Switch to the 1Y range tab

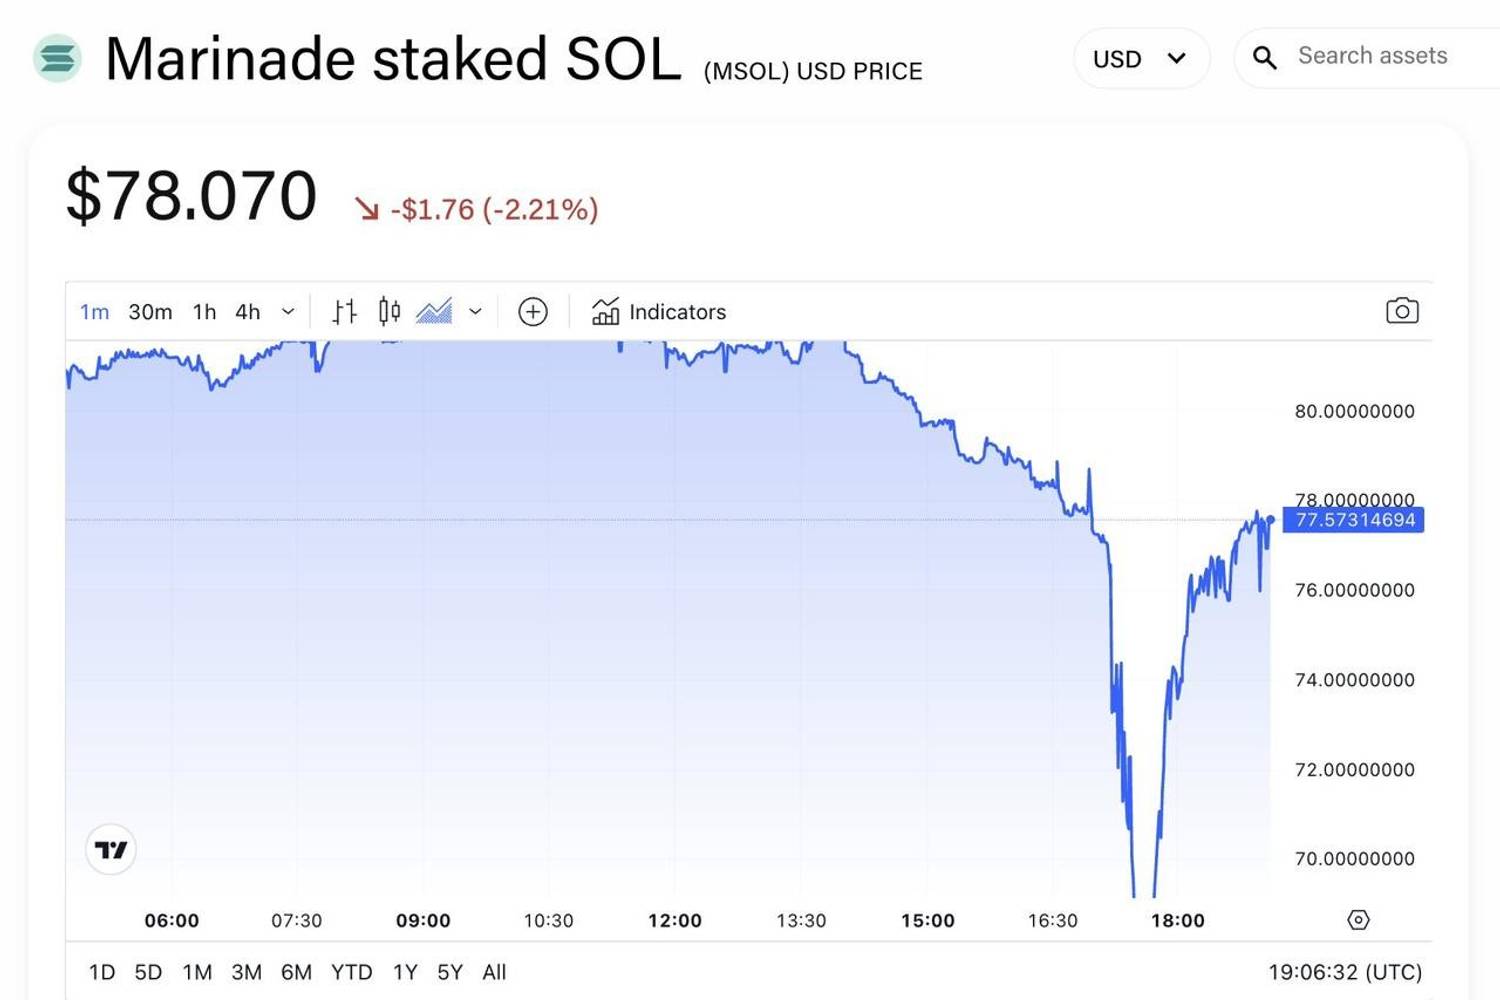coord(404,971)
